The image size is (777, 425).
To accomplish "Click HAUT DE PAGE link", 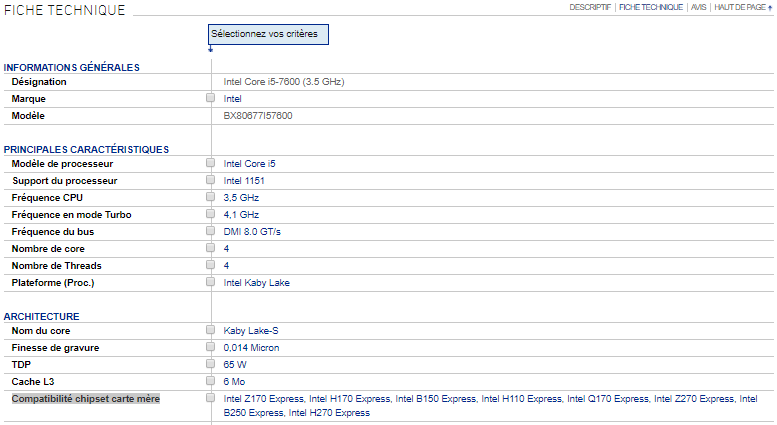I will (743, 7).
